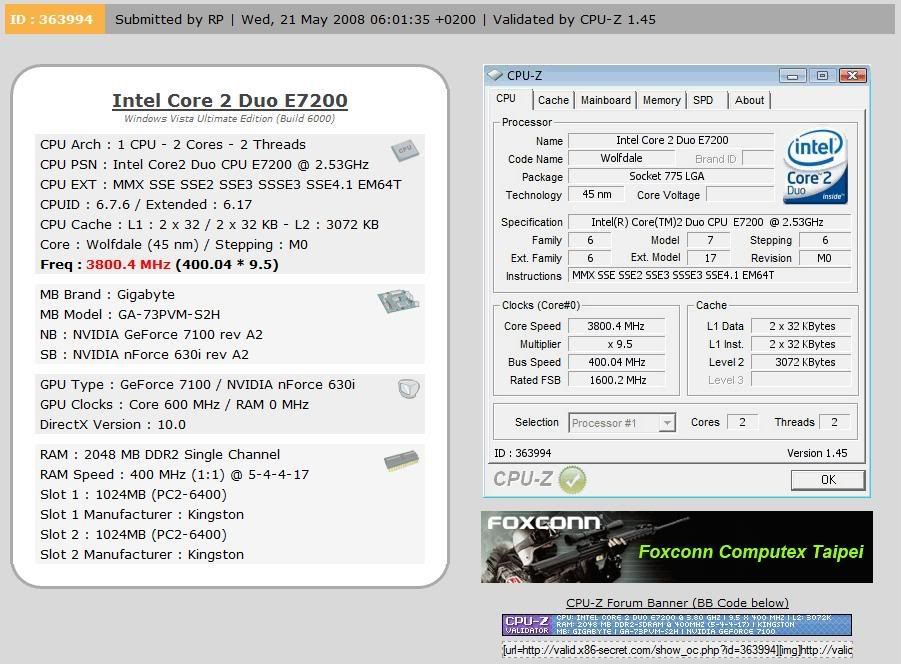Click the empty Core Voltage field

click(740, 194)
